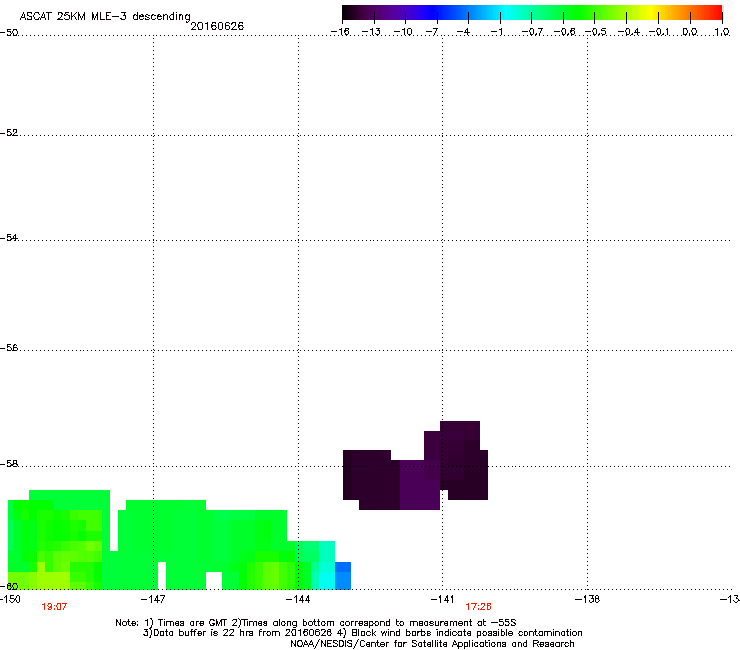
Task: Click the latitude label -50
Action: click(9, 33)
